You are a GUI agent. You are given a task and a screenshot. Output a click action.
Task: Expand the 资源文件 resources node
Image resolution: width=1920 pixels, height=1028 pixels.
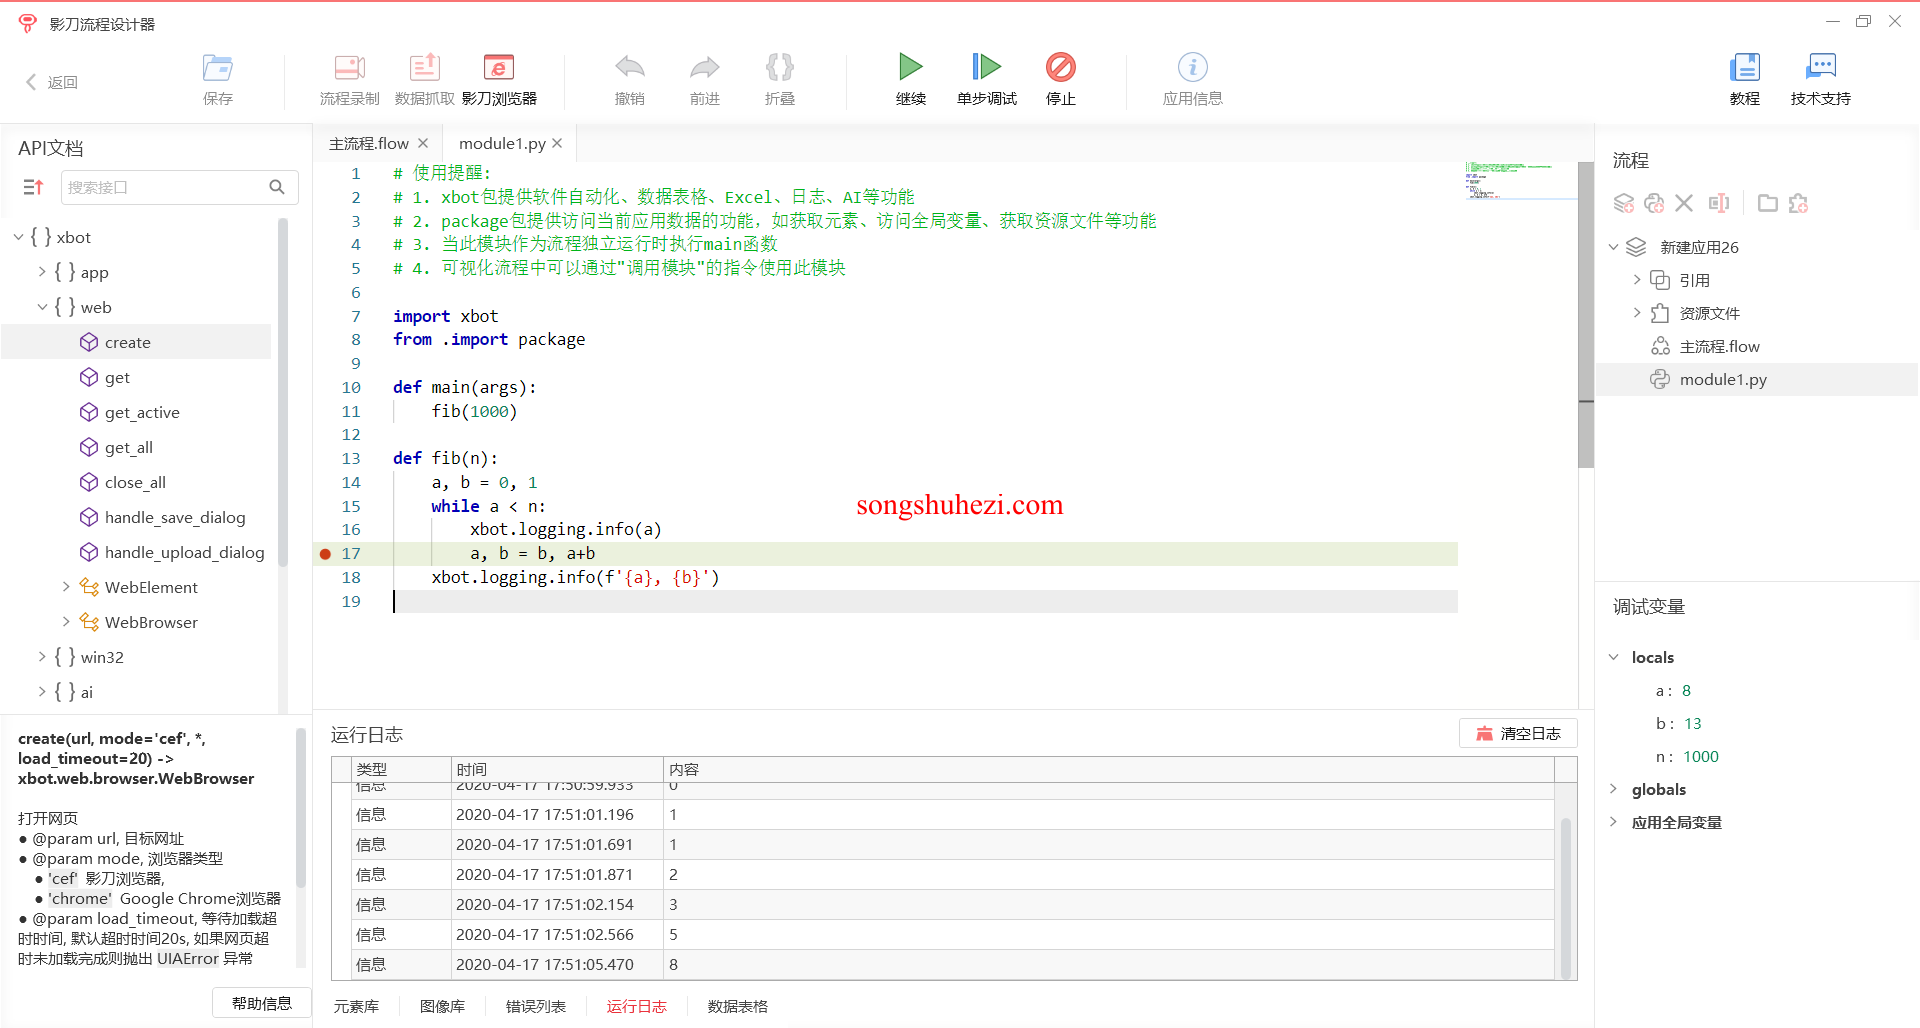[1637, 313]
